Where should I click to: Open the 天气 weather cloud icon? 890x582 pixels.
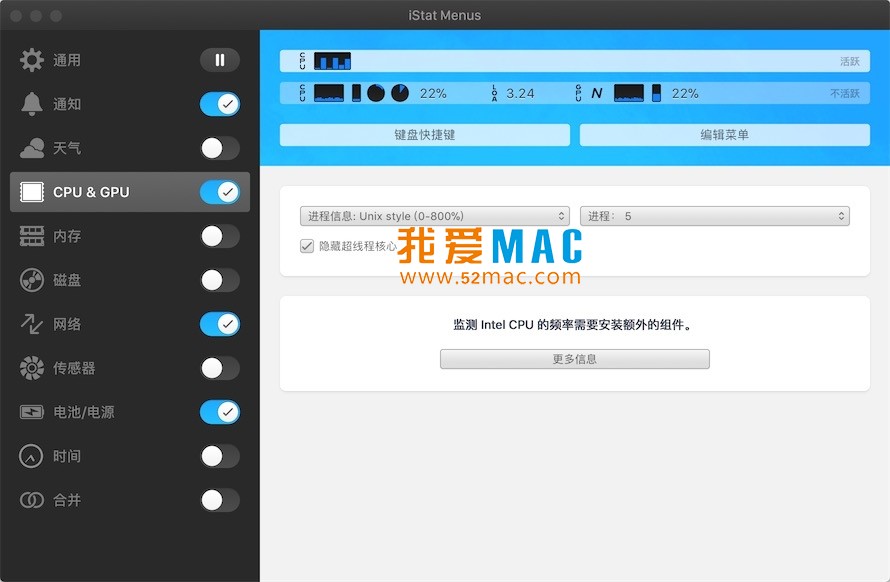(32, 148)
